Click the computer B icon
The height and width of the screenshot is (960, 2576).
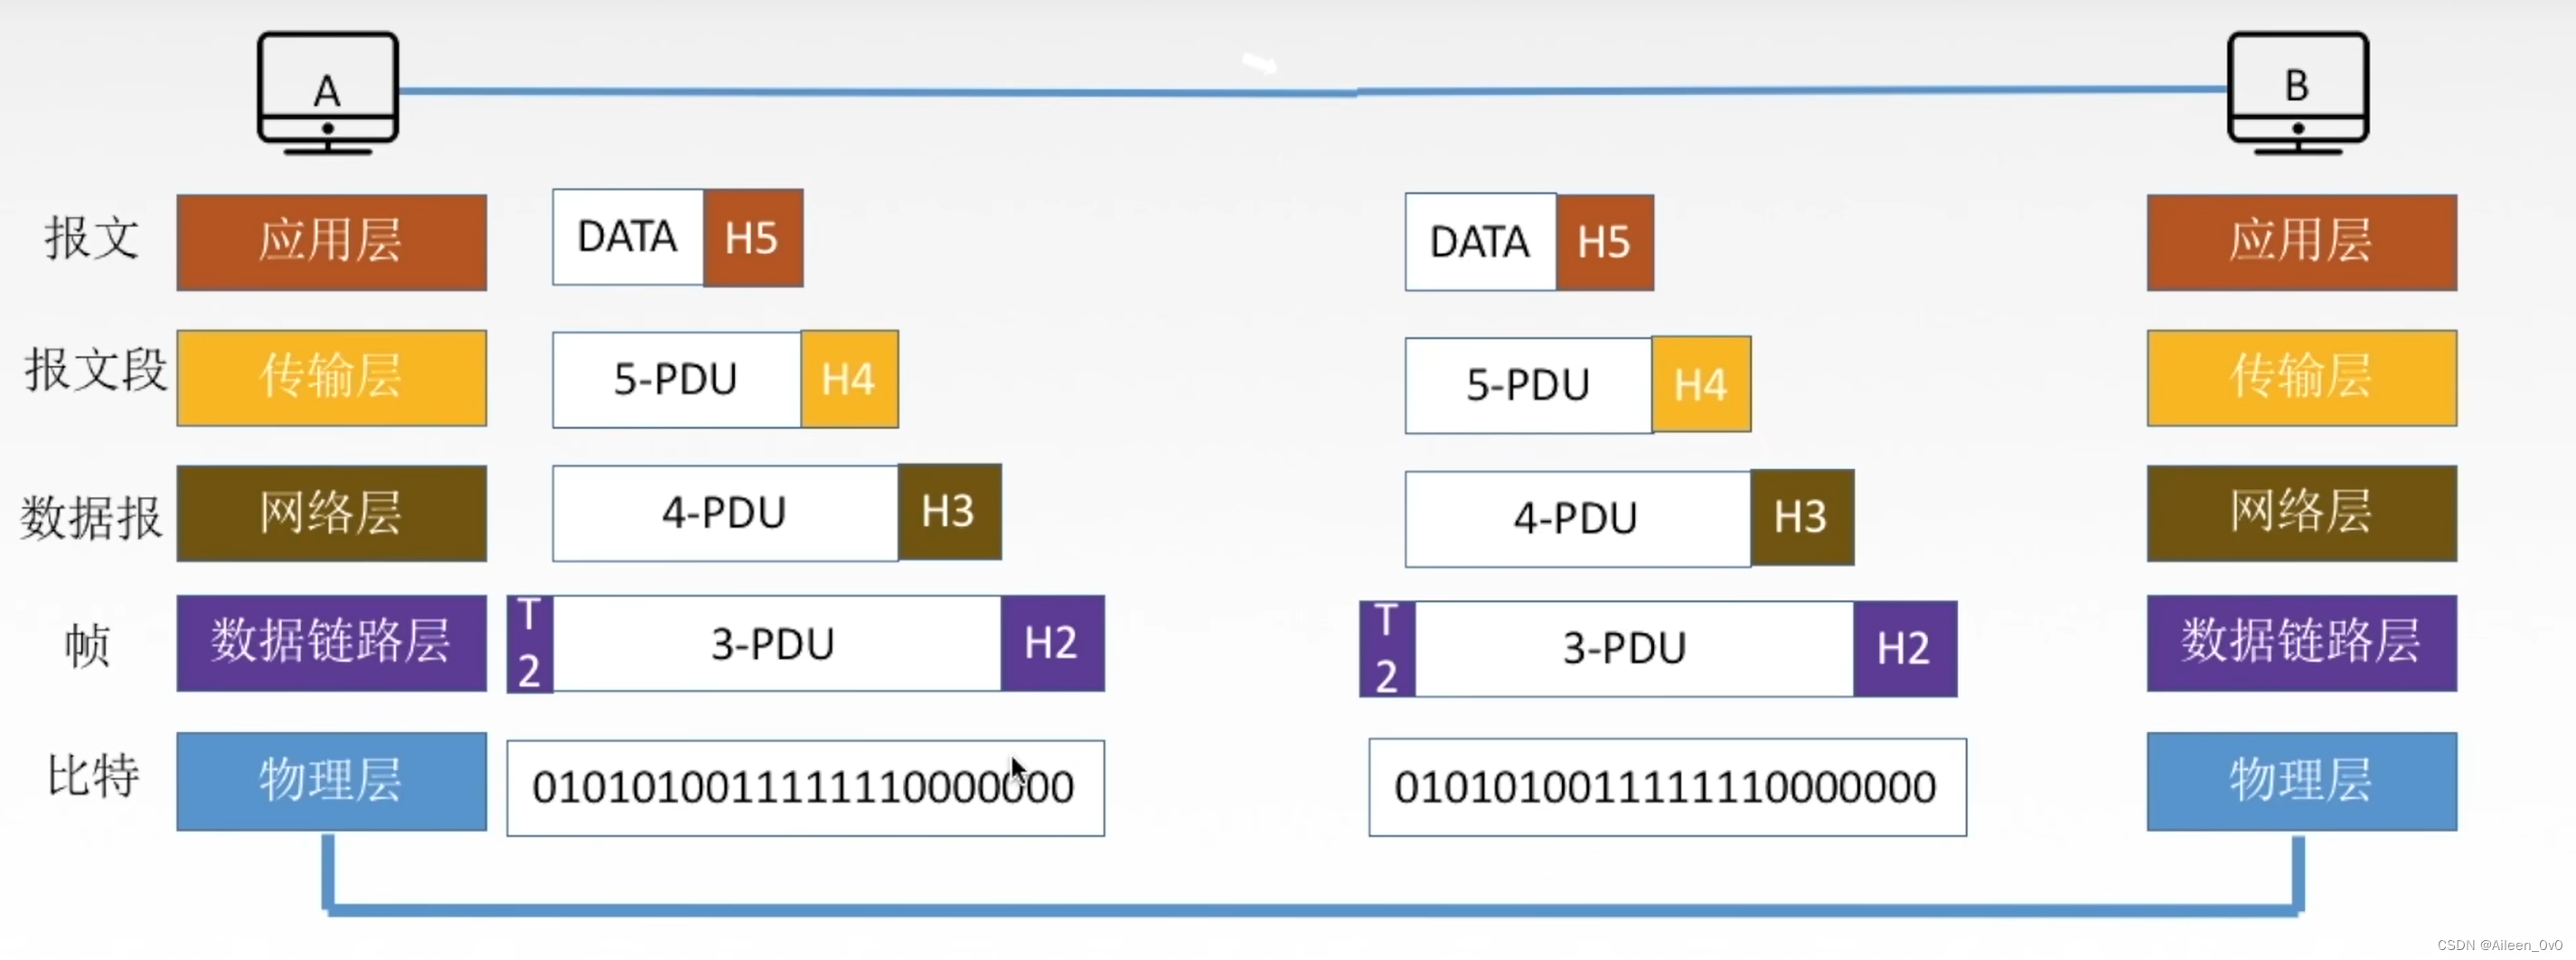tap(2297, 93)
